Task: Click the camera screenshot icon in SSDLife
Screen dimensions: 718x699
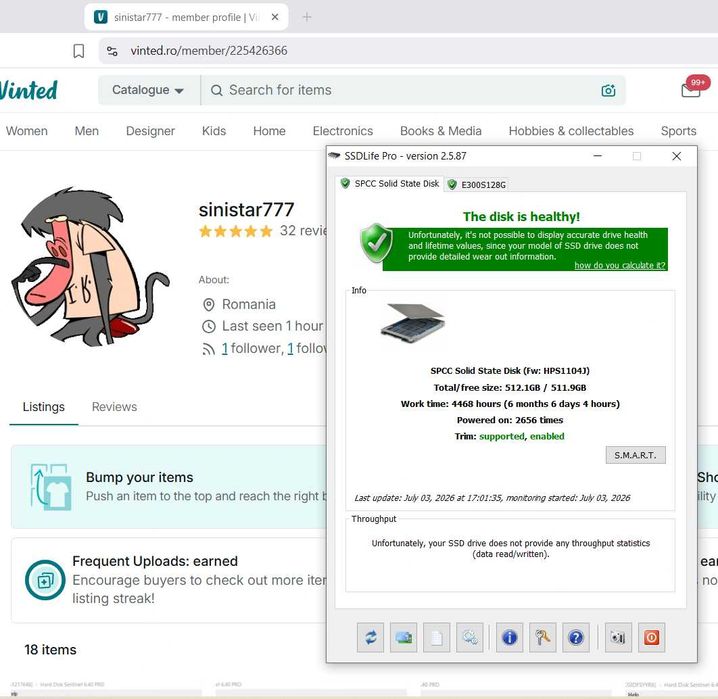Action: coord(618,637)
